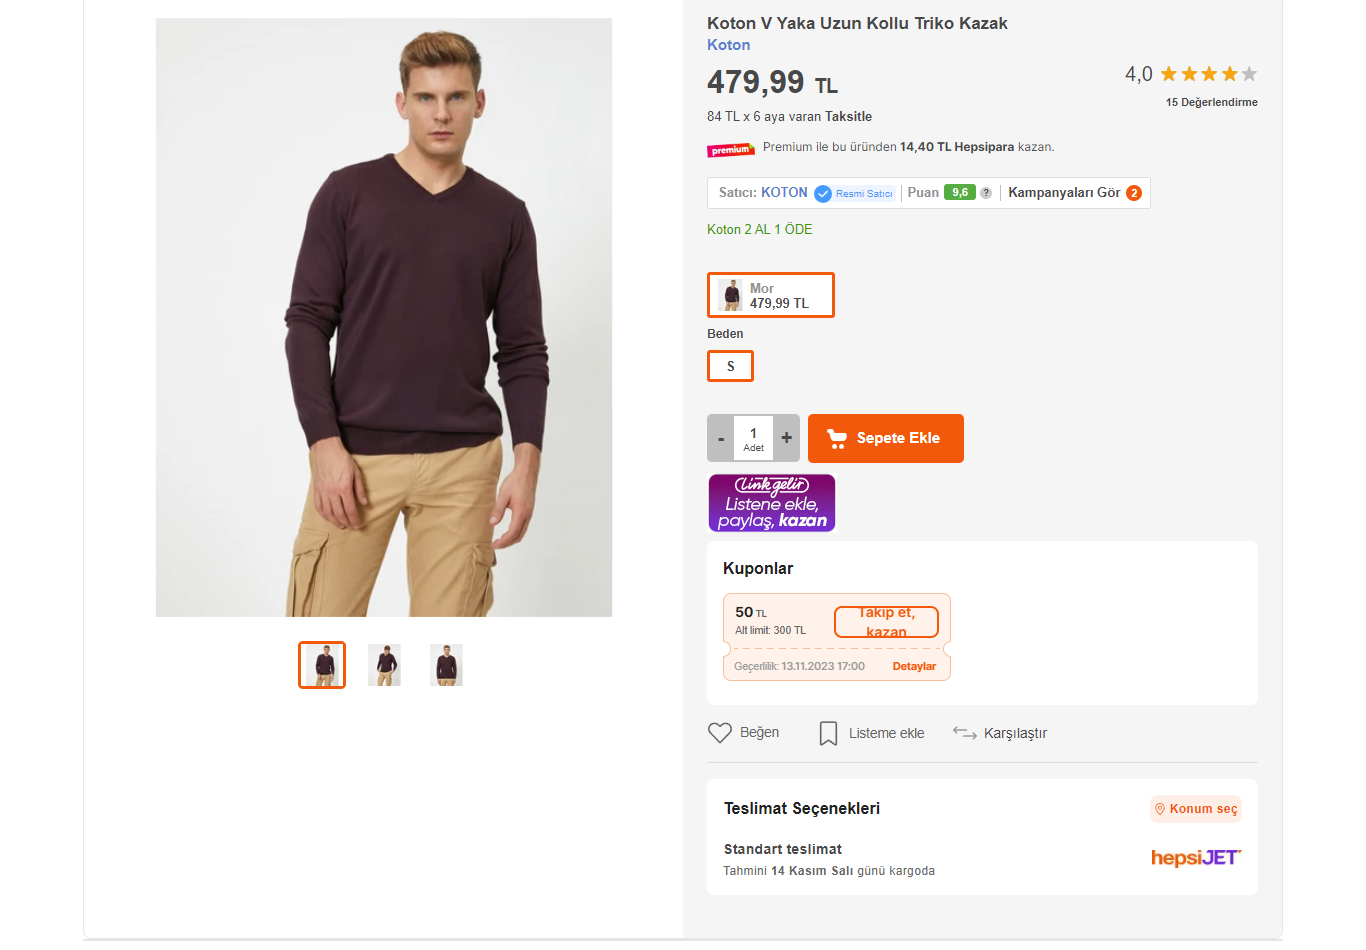Click the star rating icons

[x=1208, y=74]
